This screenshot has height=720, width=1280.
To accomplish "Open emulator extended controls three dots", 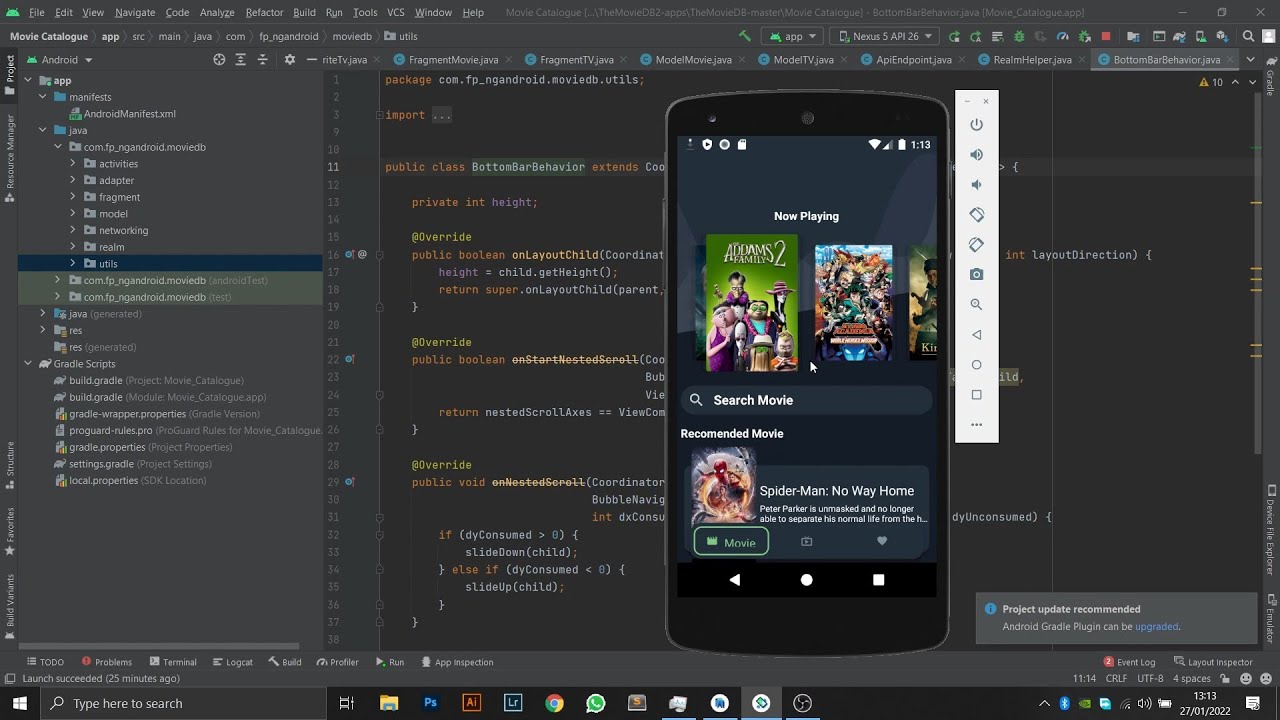I will pyautogui.click(x=976, y=424).
